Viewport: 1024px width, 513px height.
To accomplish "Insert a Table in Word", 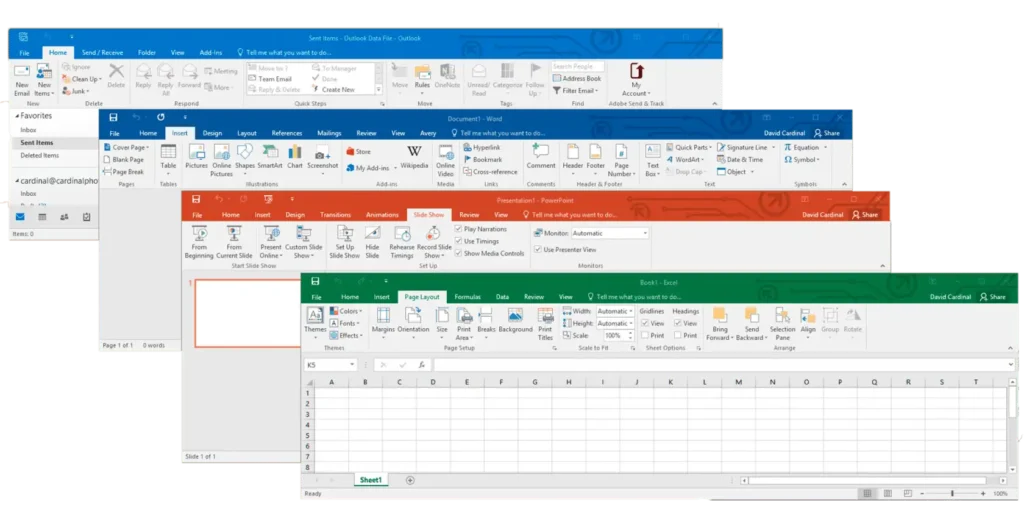I will click(x=168, y=160).
